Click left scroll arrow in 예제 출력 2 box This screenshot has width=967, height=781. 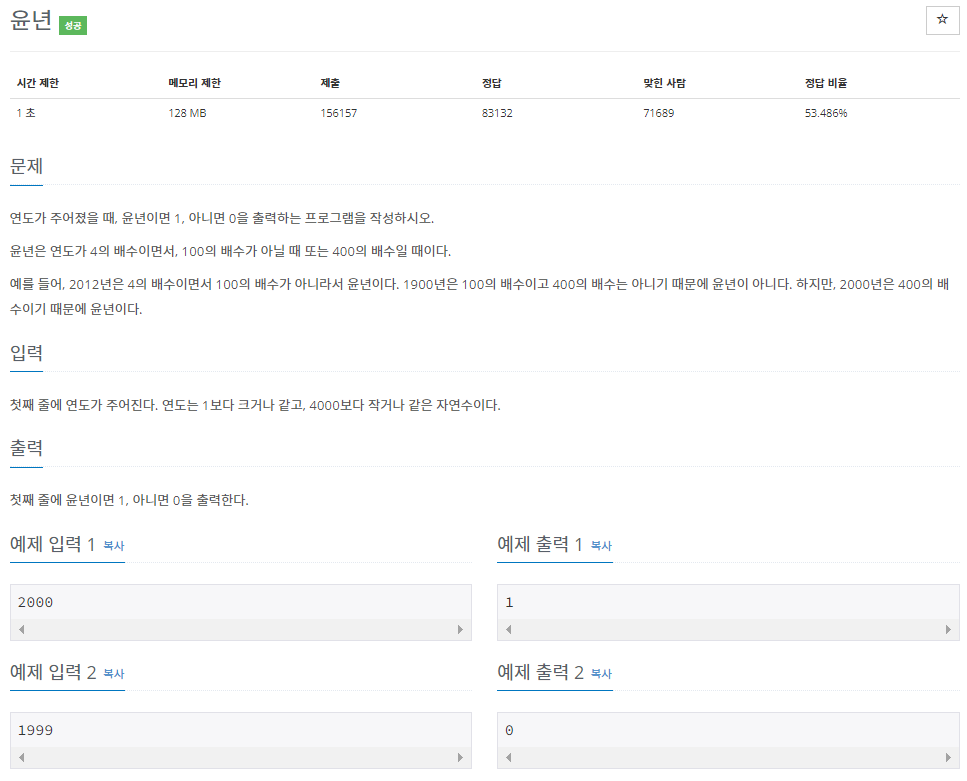509,757
